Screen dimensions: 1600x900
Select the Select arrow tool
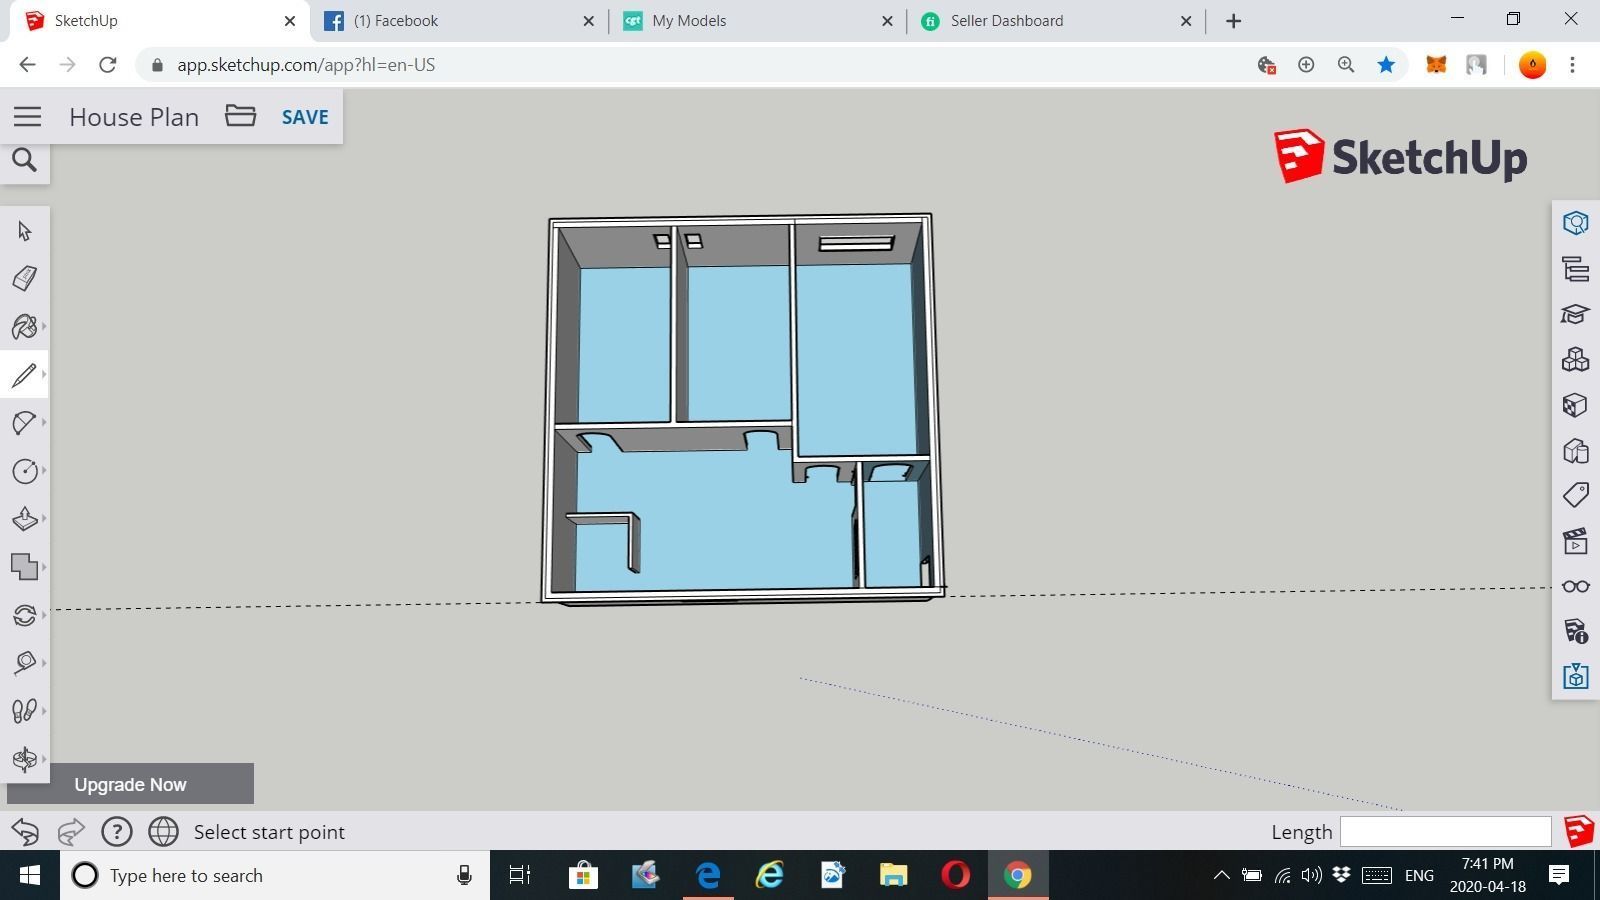pyautogui.click(x=25, y=231)
